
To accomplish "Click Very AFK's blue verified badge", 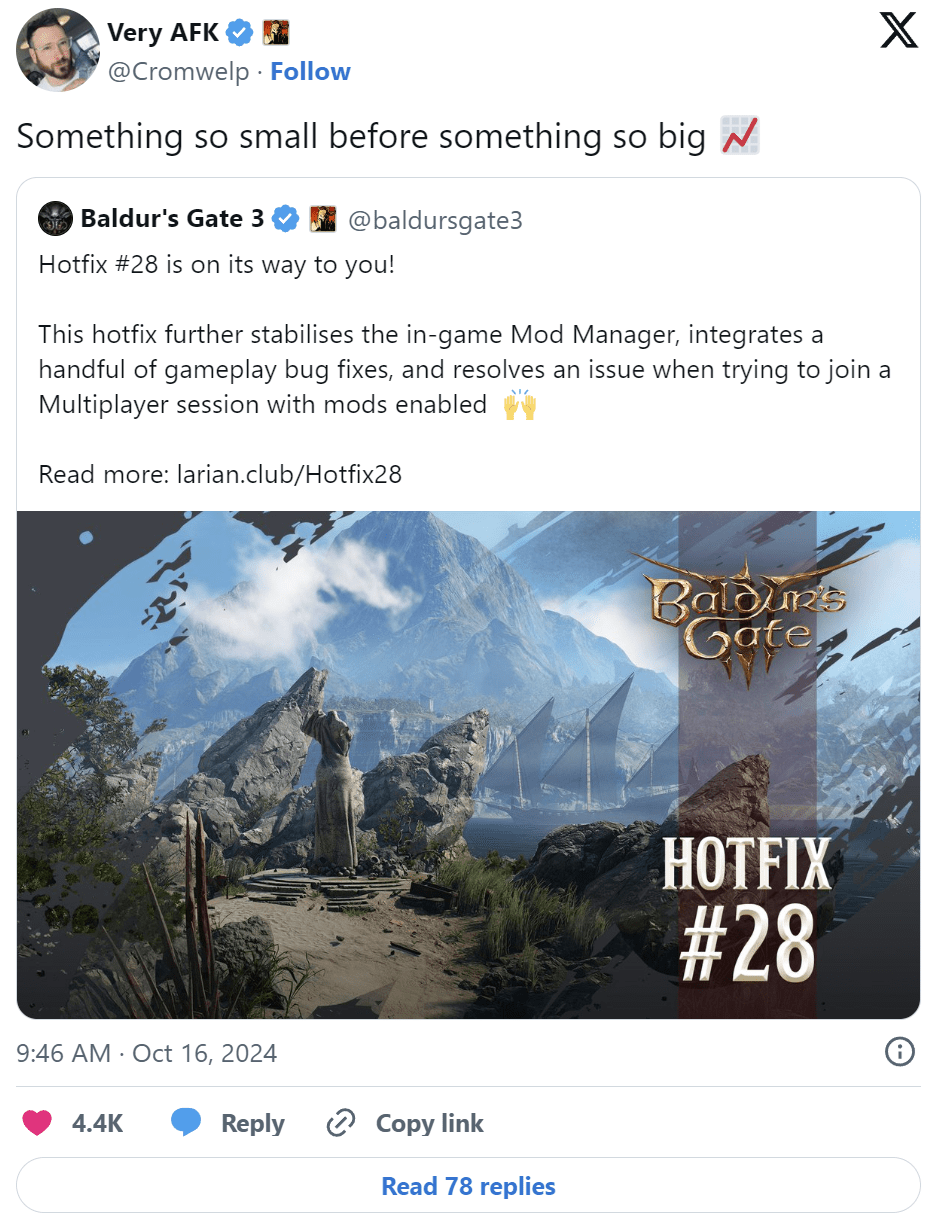I will pos(238,33).
